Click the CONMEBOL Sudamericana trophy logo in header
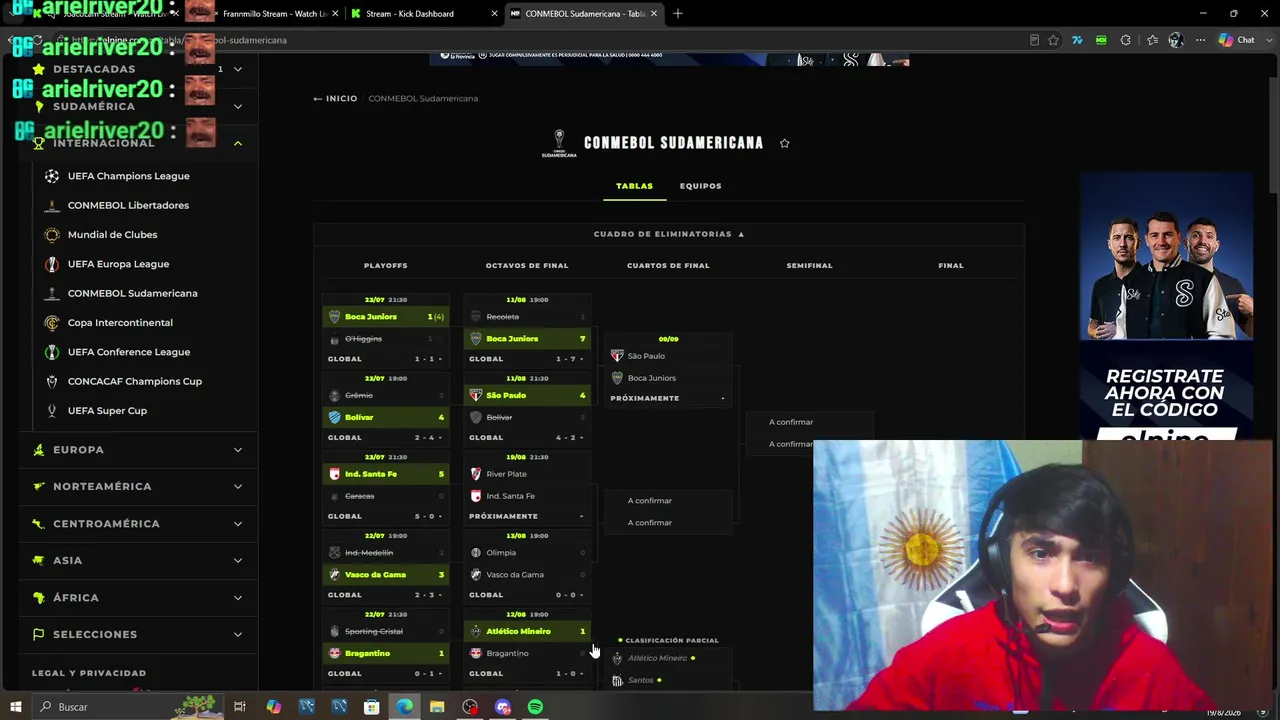Image resolution: width=1280 pixels, height=720 pixels. point(559,143)
